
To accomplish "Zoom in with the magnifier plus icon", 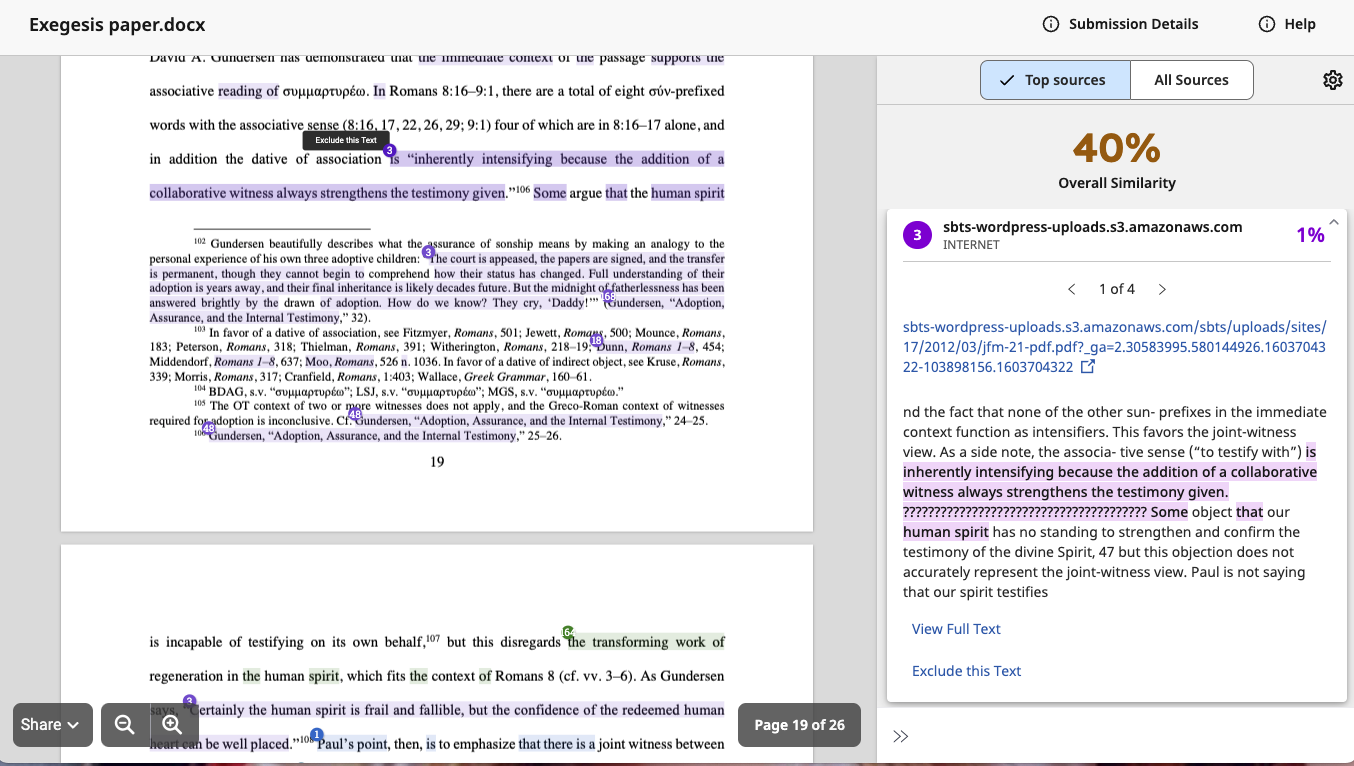I will 171,725.
